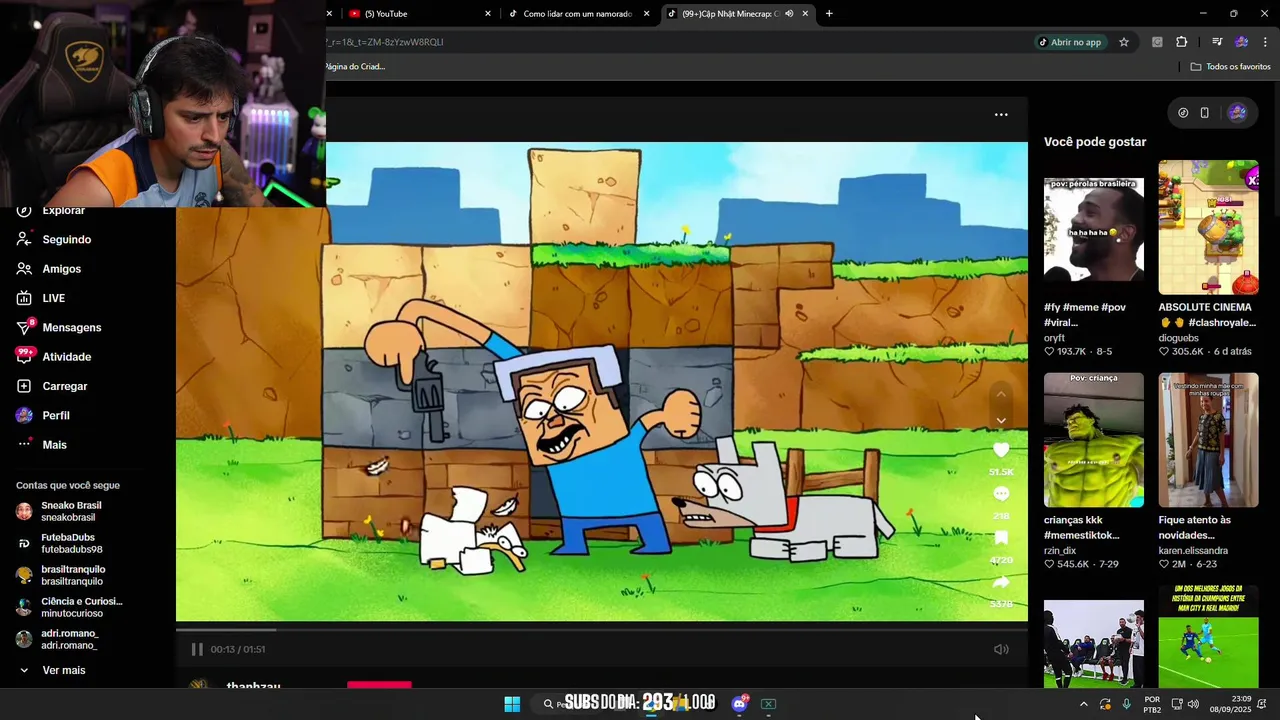Open followed account Sneako Brasil
Screen dimensions: 1280x720
[70, 511]
